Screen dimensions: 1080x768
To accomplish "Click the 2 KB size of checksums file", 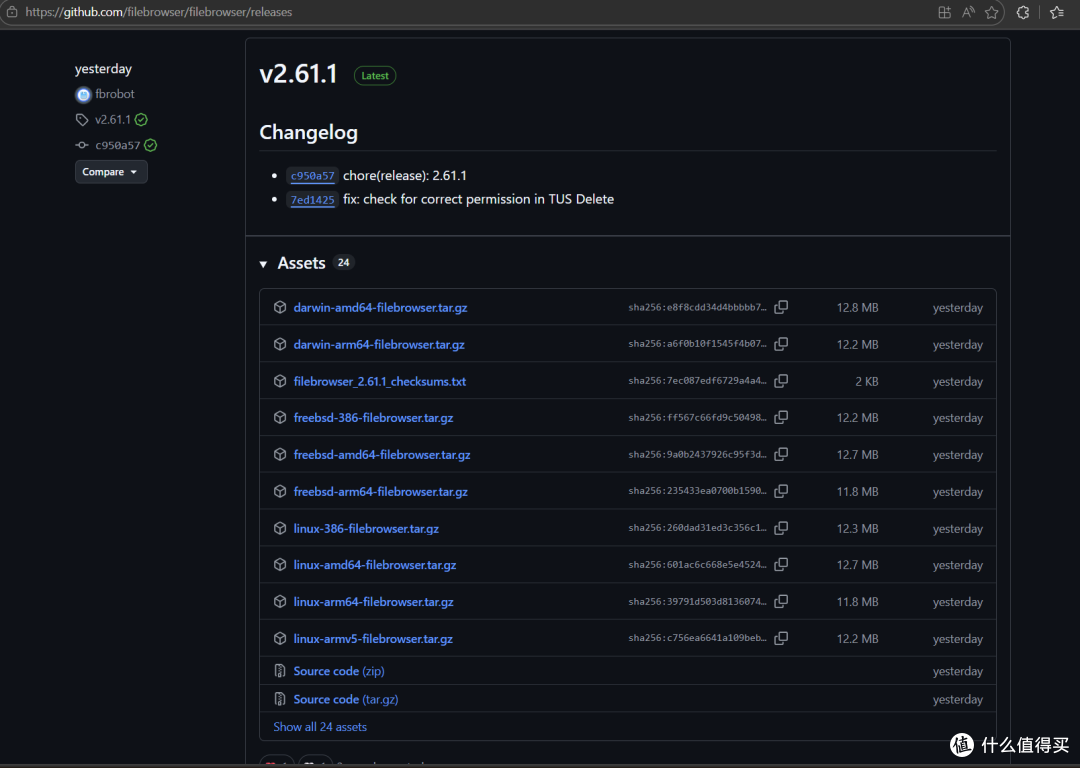I will [x=866, y=381].
